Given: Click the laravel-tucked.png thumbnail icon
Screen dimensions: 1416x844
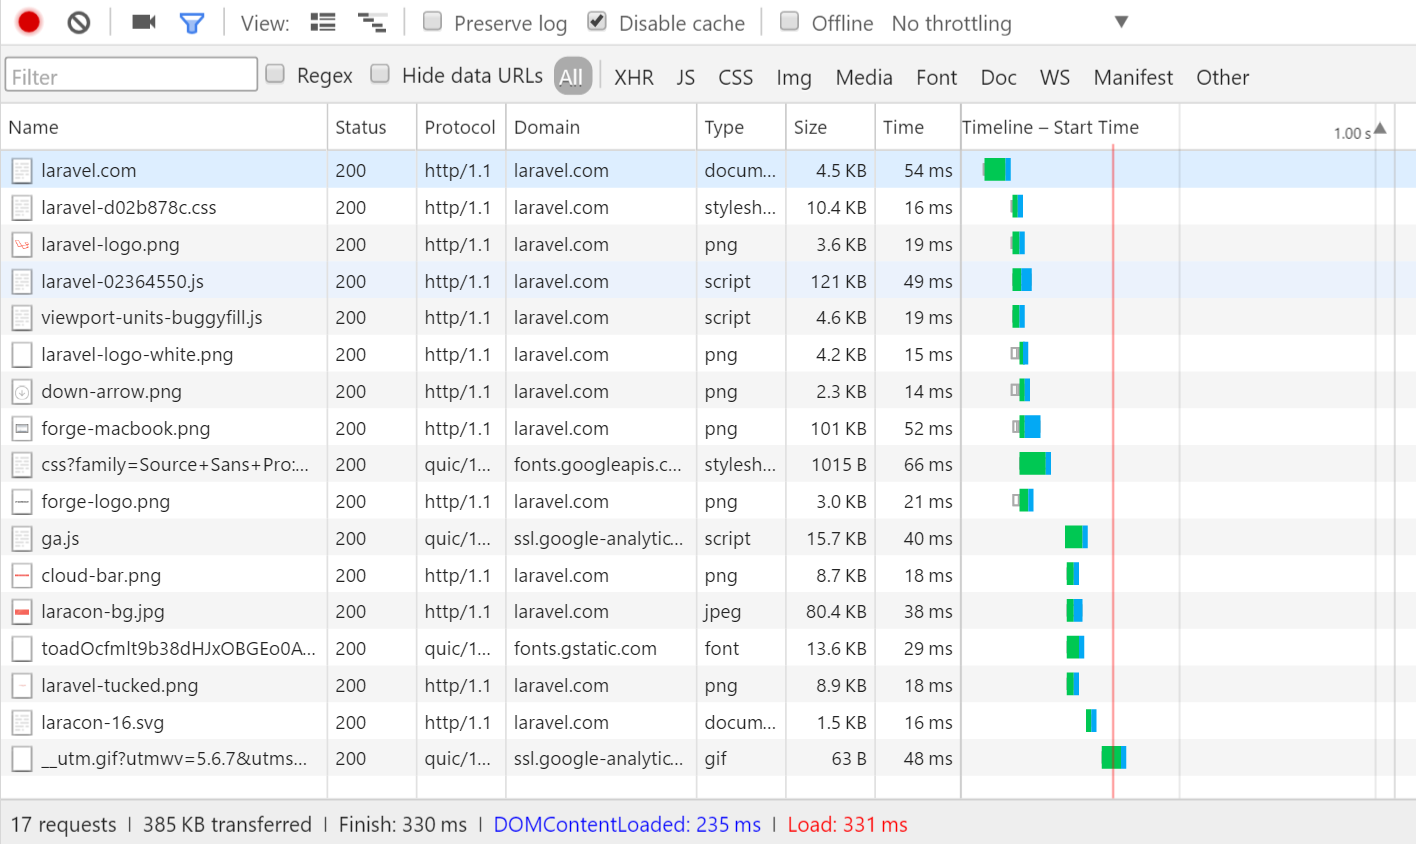Looking at the screenshot, I should (x=22, y=686).
